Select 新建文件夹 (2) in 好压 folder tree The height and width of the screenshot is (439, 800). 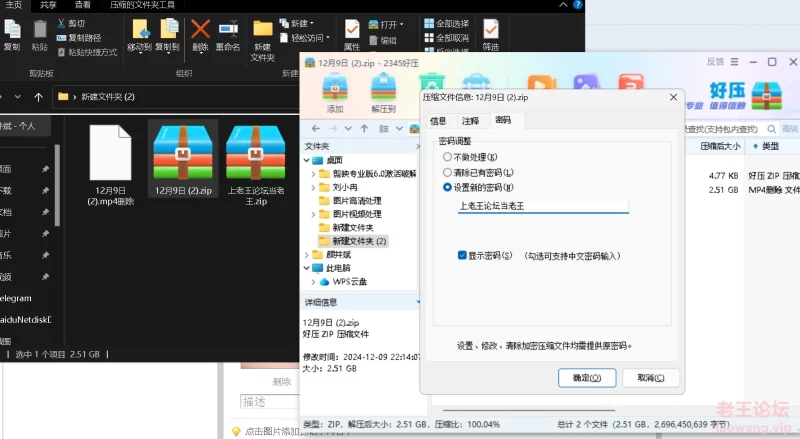pos(353,241)
